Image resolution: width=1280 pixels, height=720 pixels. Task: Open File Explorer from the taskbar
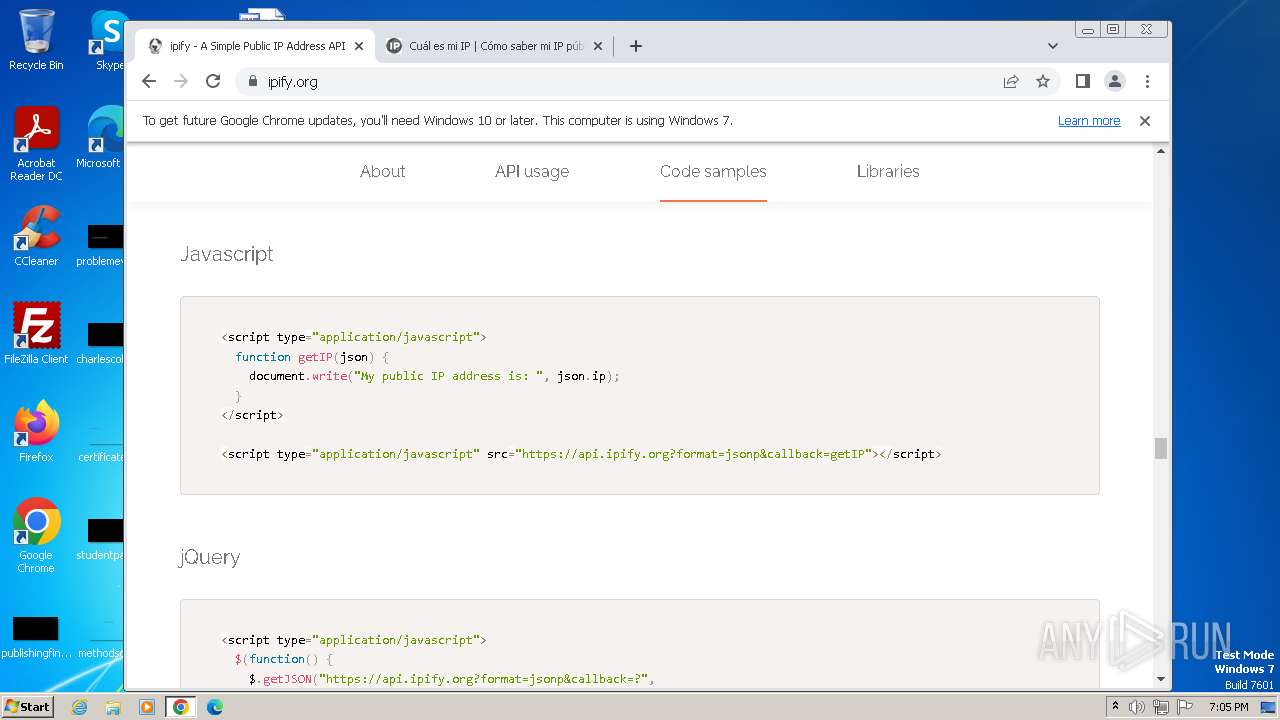point(113,707)
